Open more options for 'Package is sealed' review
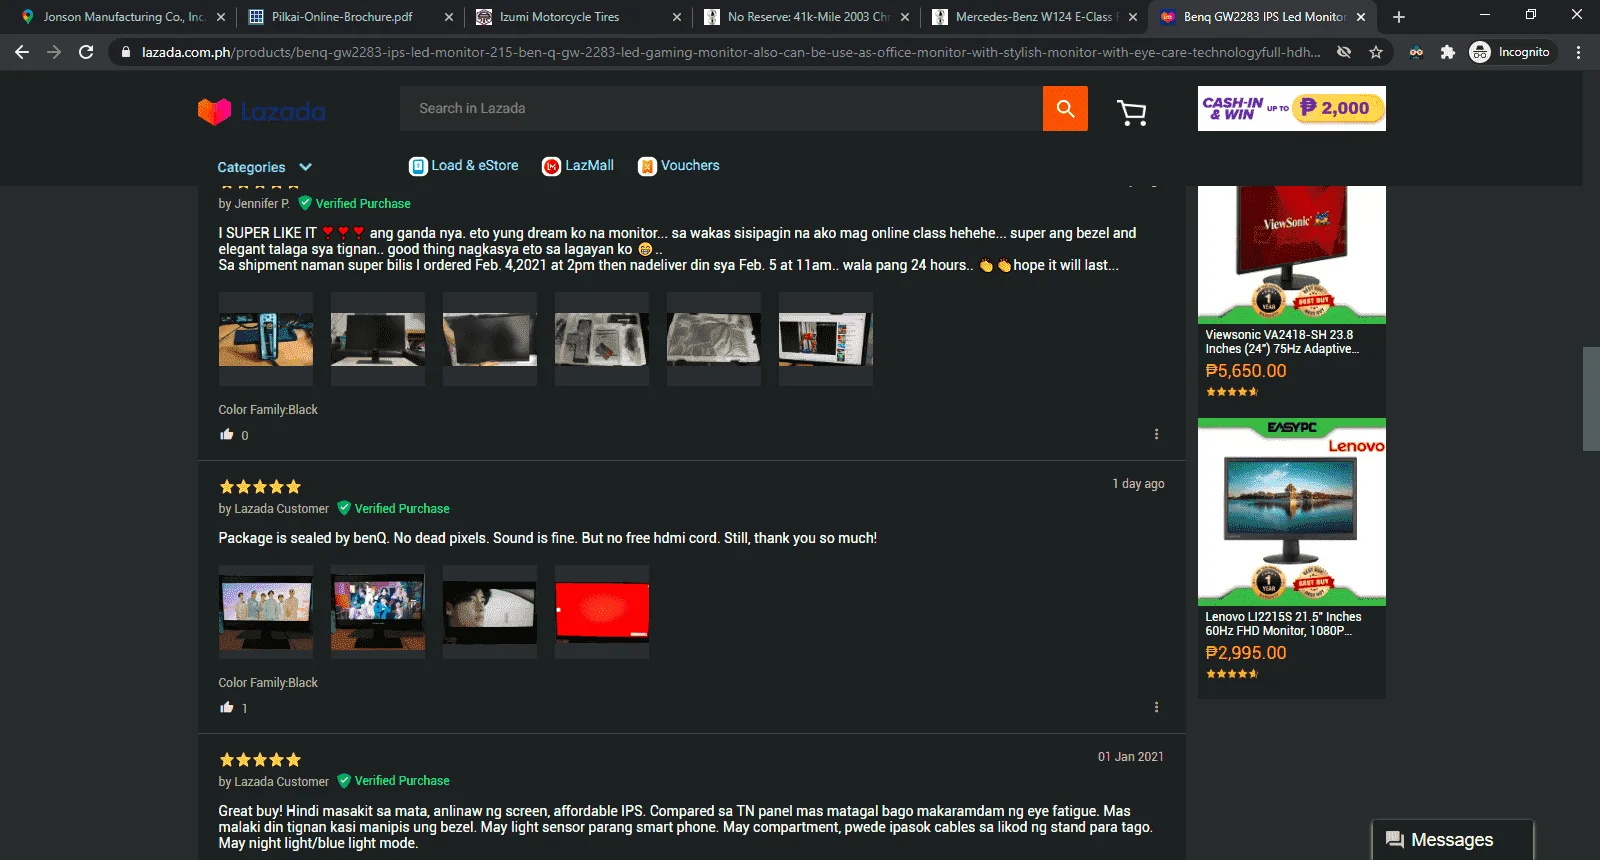1600x860 pixels. click(1156, 707)
